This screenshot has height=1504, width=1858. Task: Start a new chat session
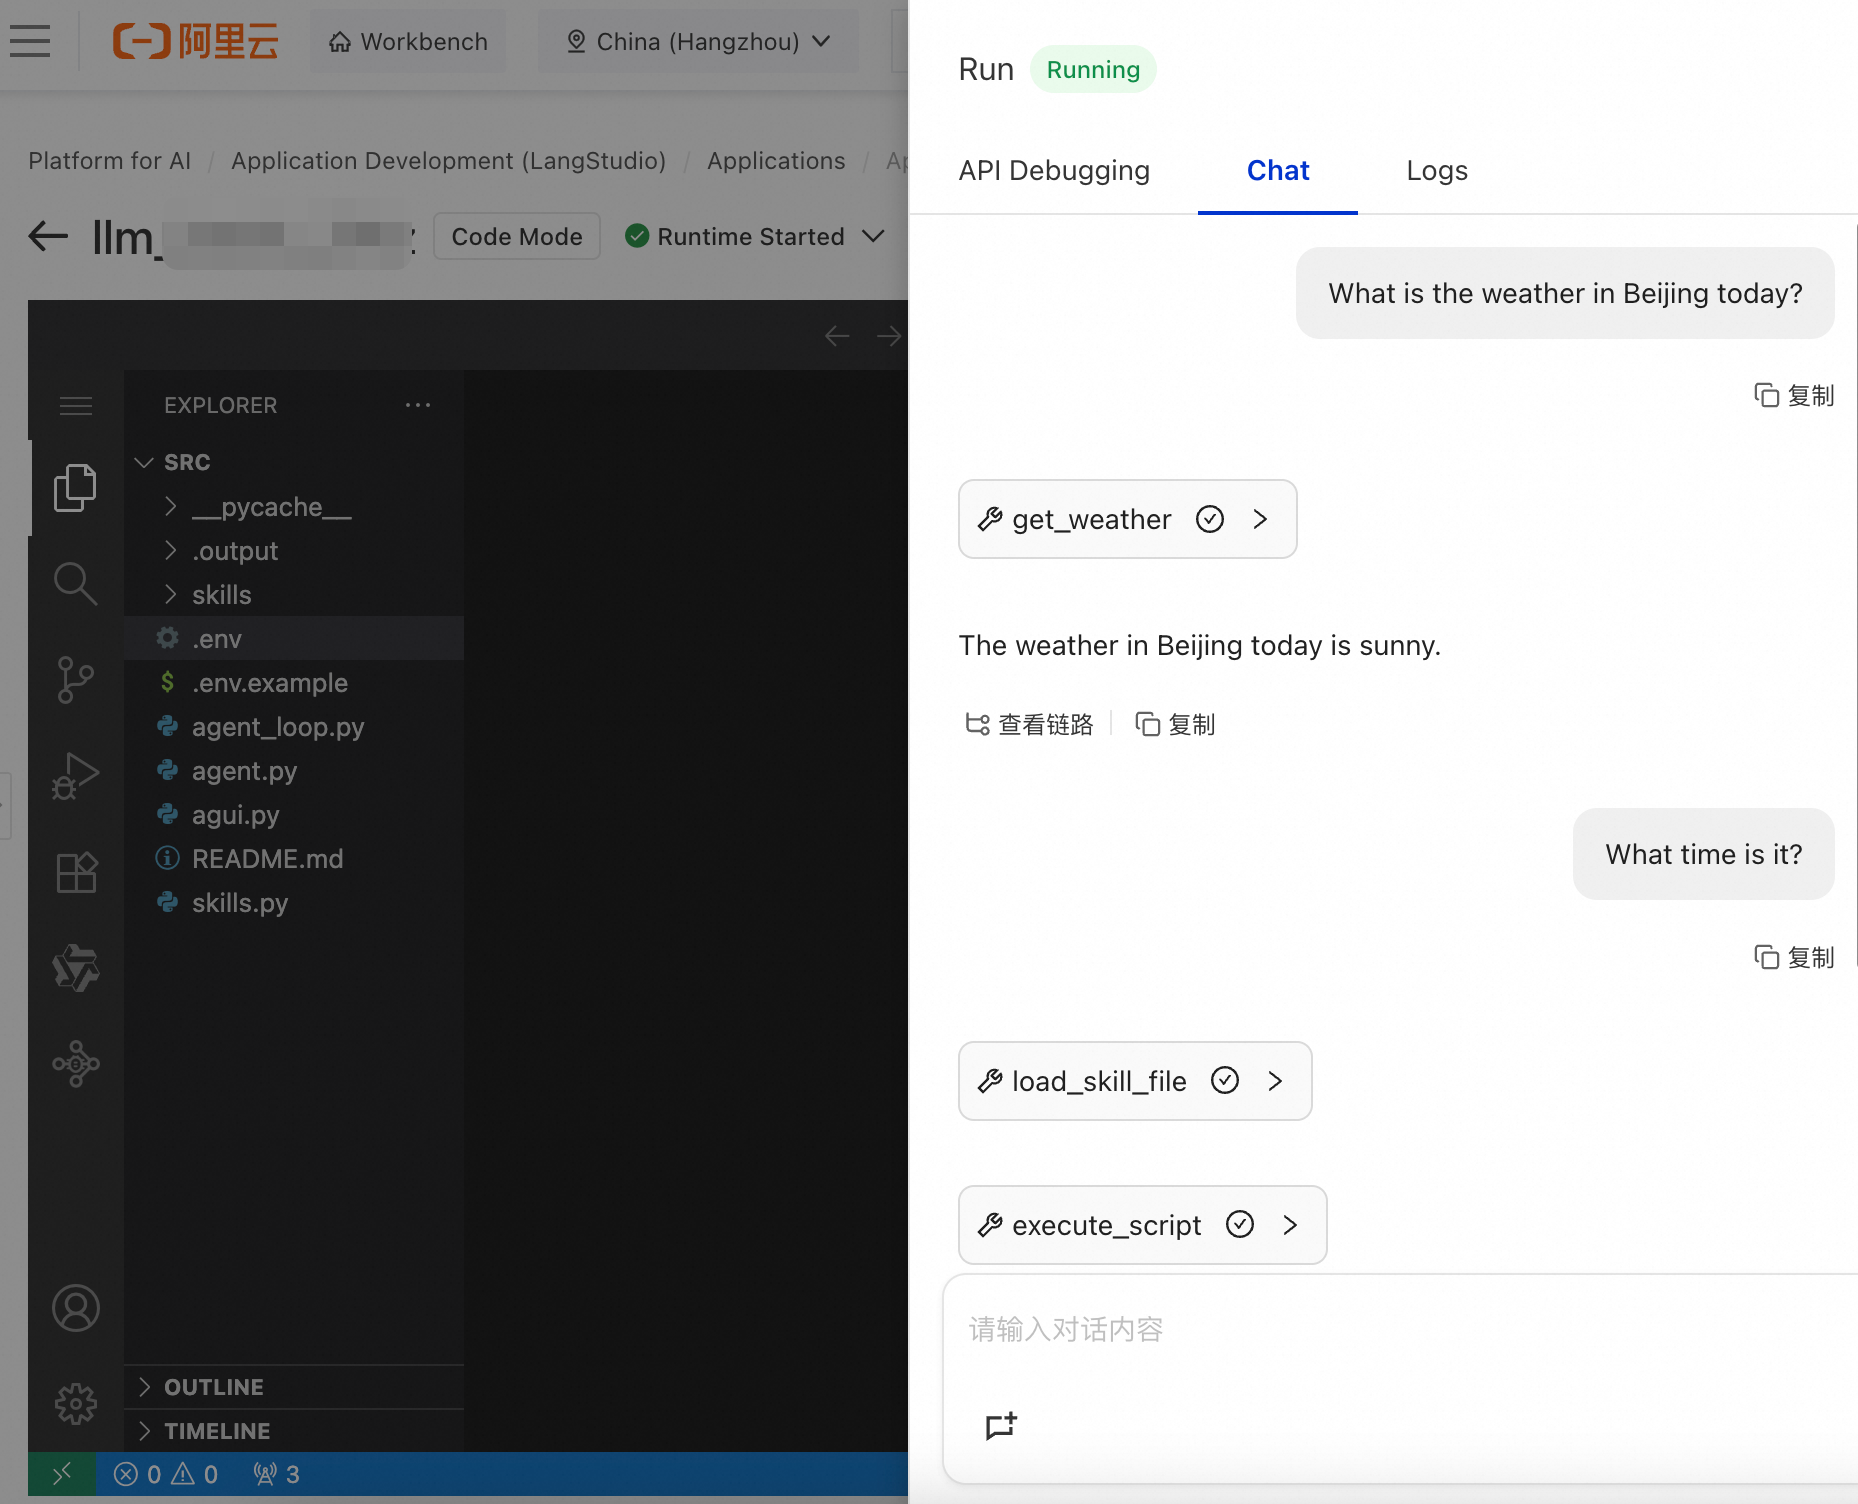click(x=1001, y=1426)
